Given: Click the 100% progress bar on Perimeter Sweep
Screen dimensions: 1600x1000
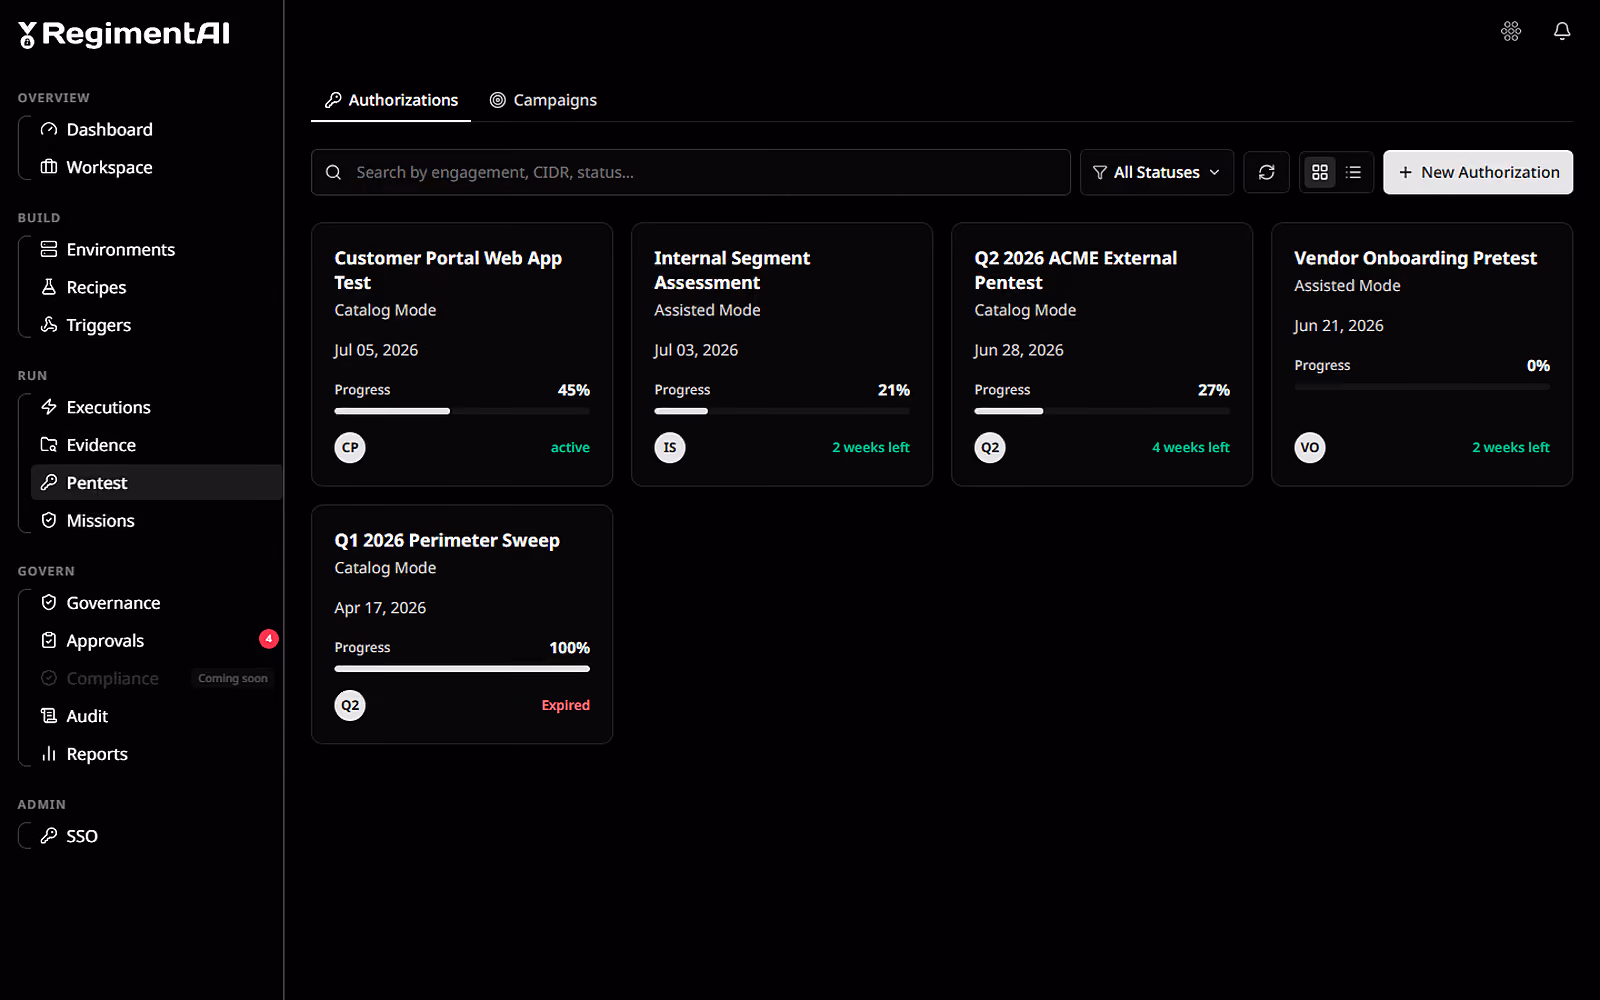Looking at the screenshot, I should [462, 669].
